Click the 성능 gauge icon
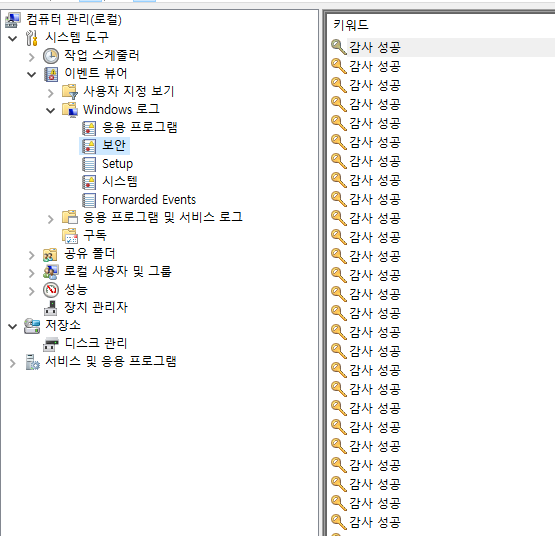This screenshot has height=536, width=555. [51, 290]
